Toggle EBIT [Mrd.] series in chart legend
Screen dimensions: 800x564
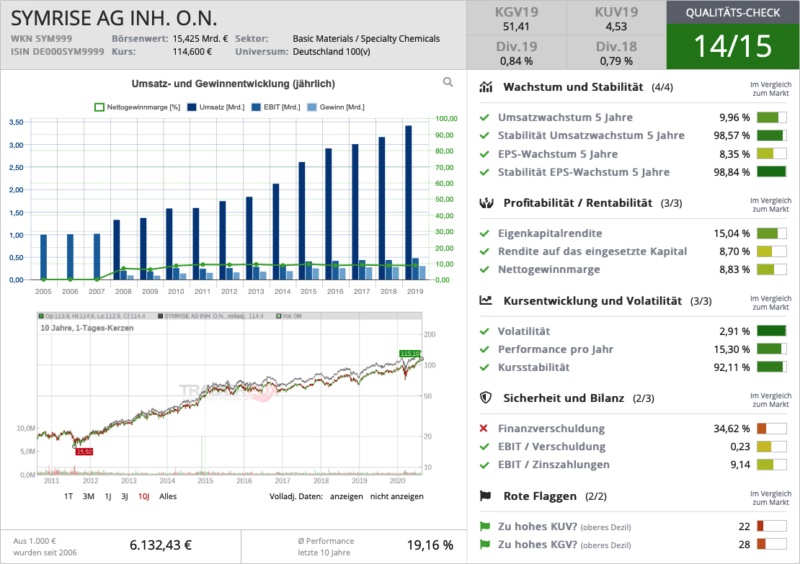click(276, 107)
